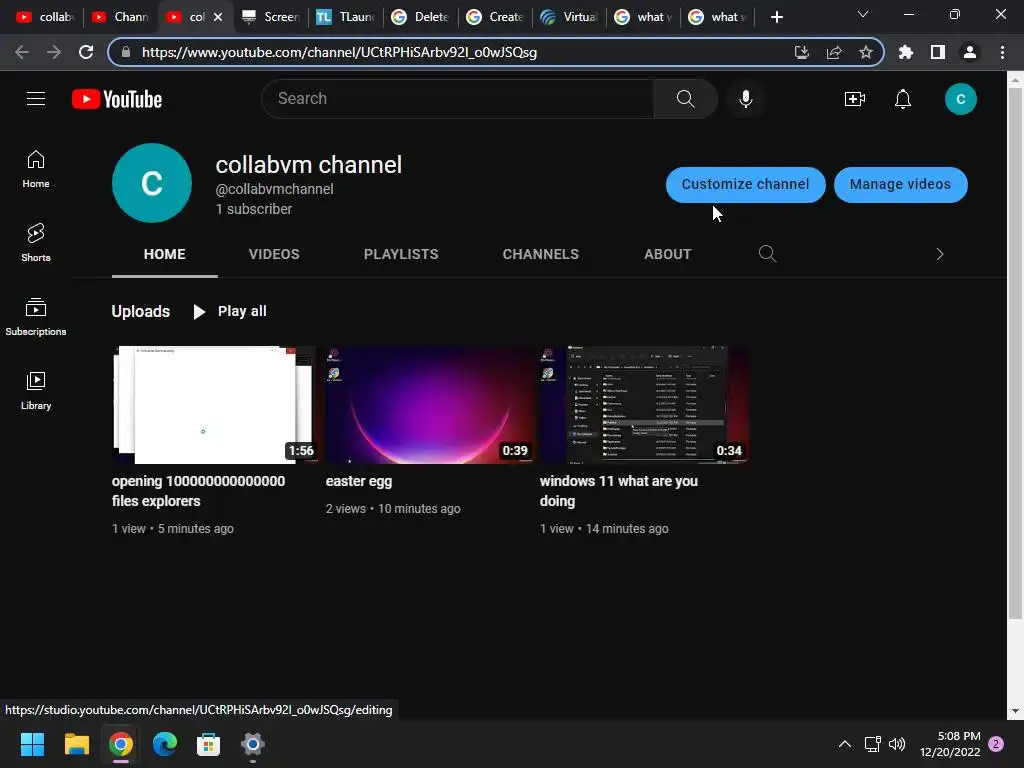Select the HOME channel tab
This screenshot has width=1024, height=768.
[x=165, y=254]
